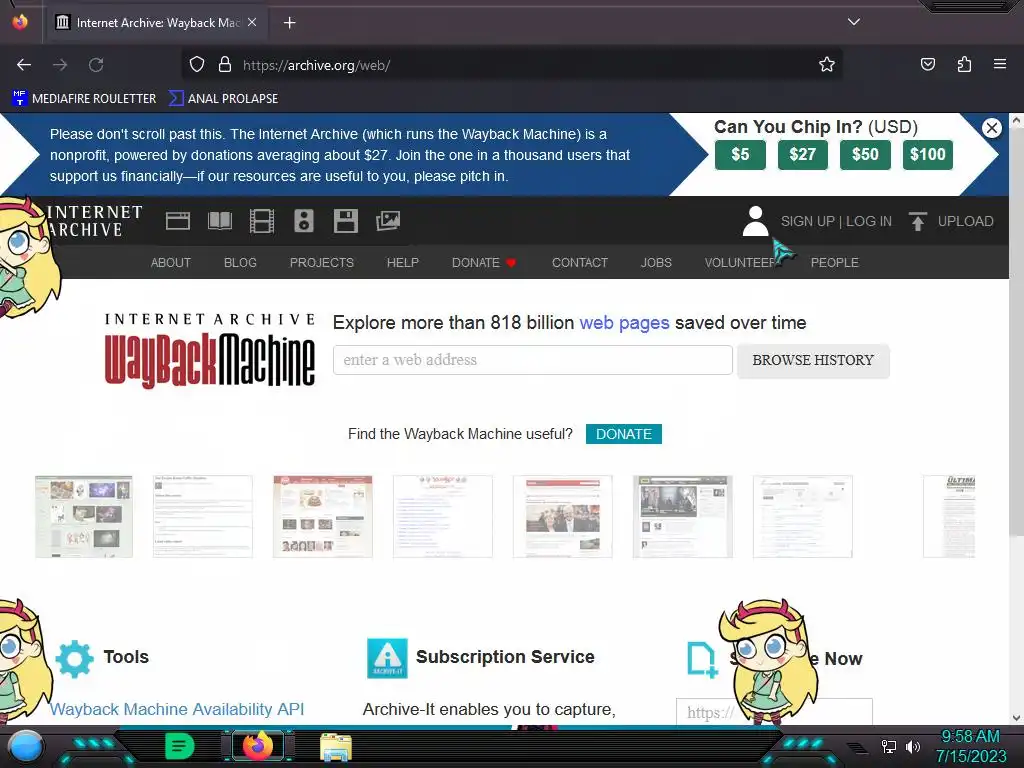Open the MEDIAFIRE ROULETTER bookmark
1024x768 pixels.
pos(84,99)
